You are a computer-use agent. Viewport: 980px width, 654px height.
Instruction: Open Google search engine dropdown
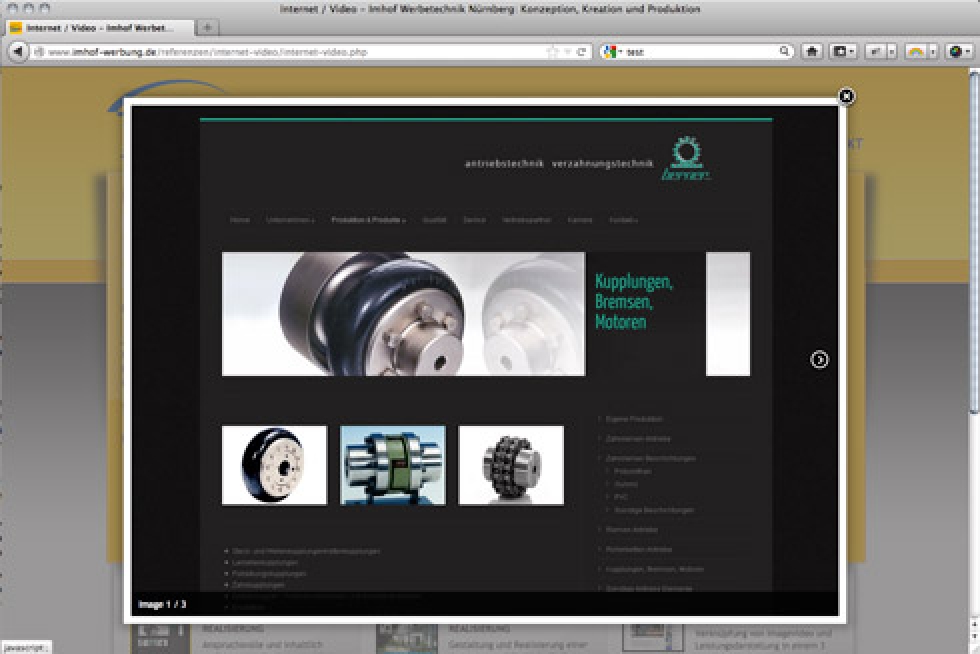(x=612, y=52)
